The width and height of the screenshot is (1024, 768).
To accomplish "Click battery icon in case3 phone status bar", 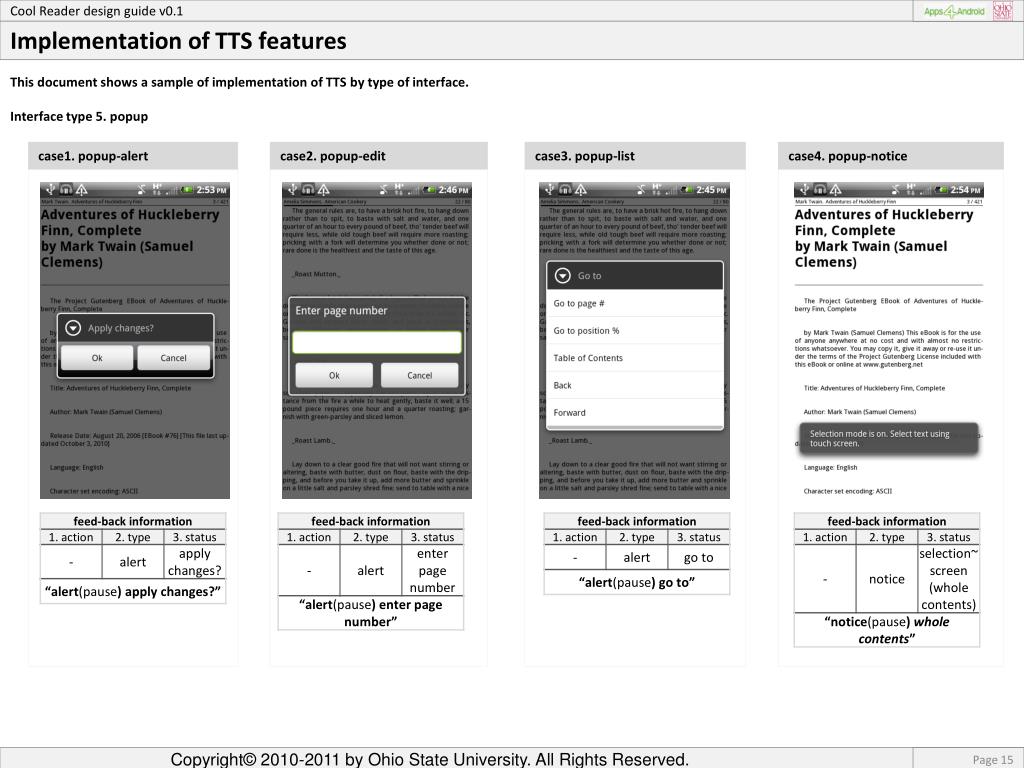I will [x=687, y=189].
